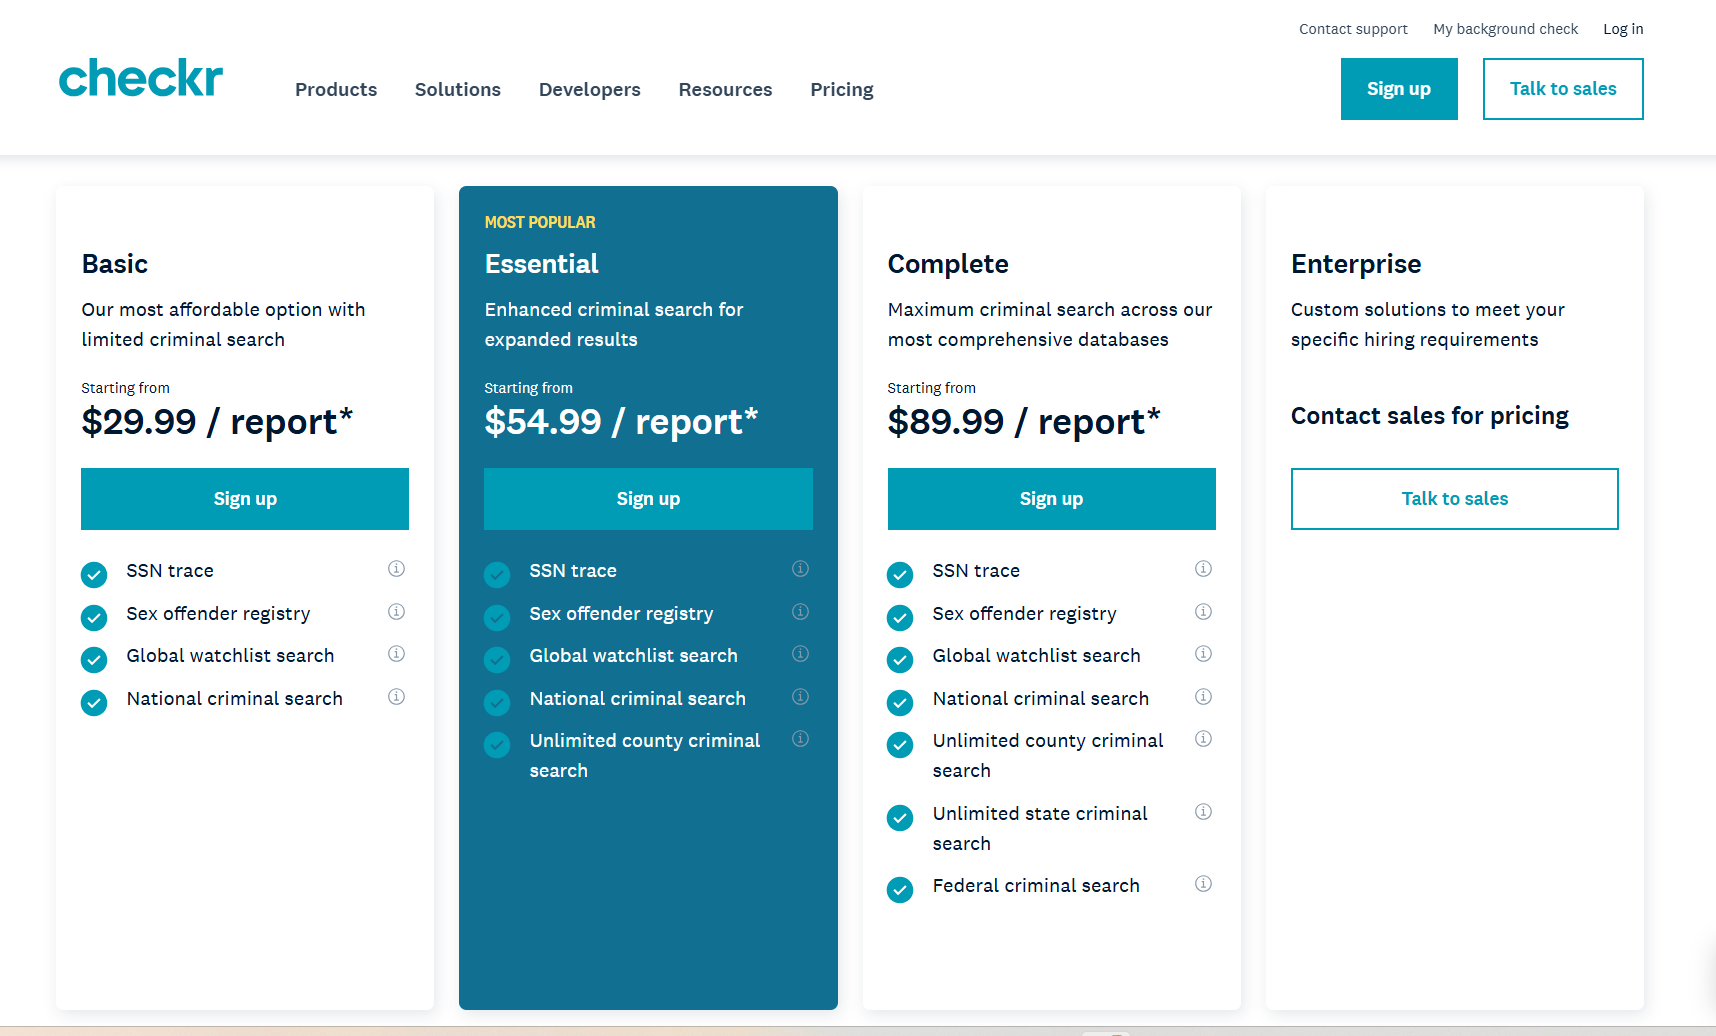This screenshot has width=1716, height=1036.
Task: Click the $89.99 / report price
Action: 1024,422
